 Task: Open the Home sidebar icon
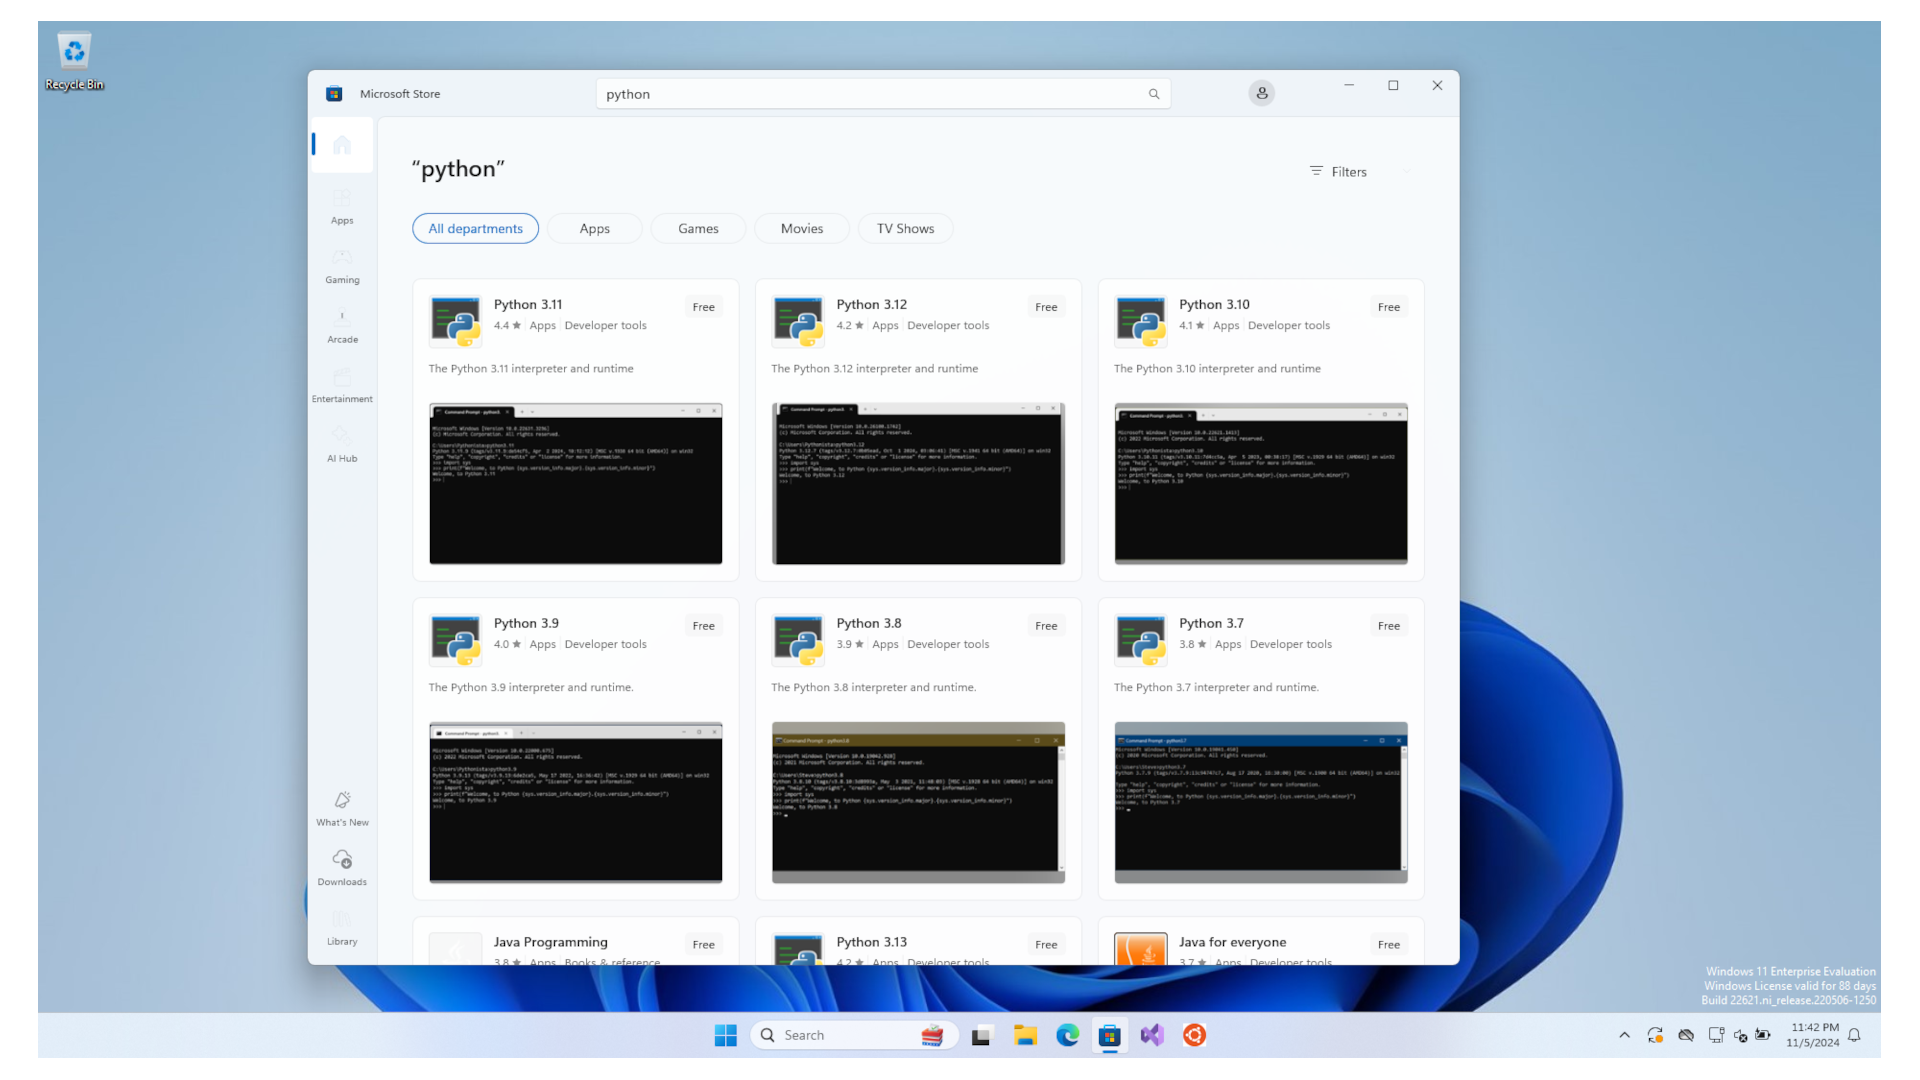[x=342, y=145]
